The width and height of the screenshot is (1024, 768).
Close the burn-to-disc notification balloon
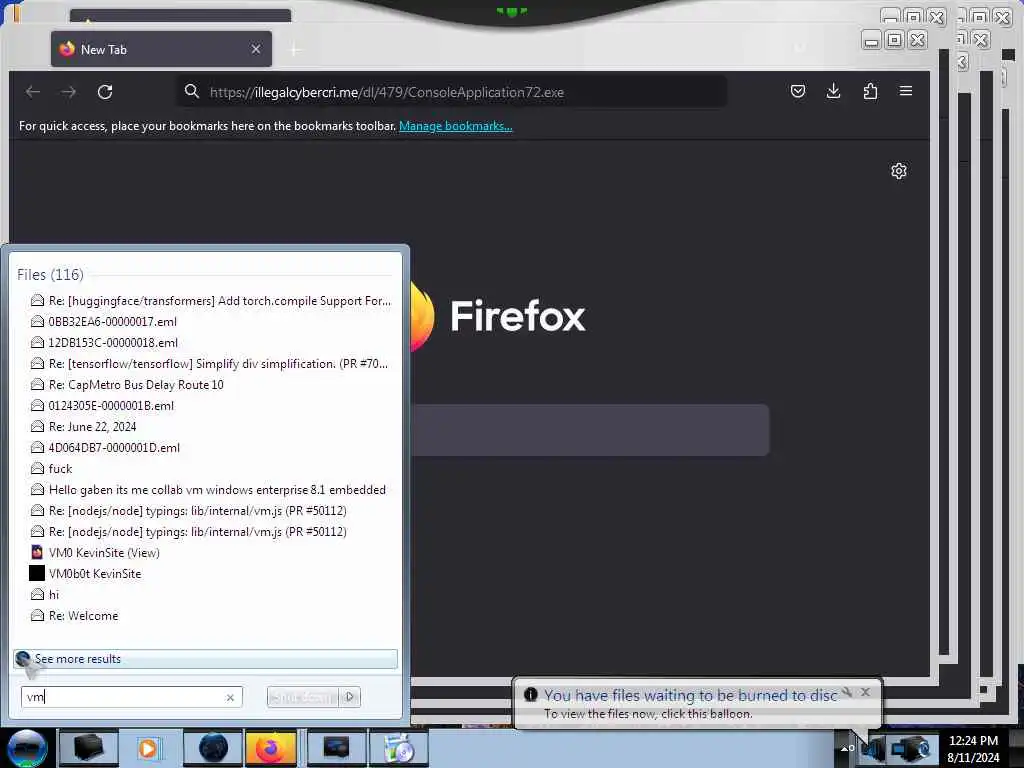coord(865,692)
